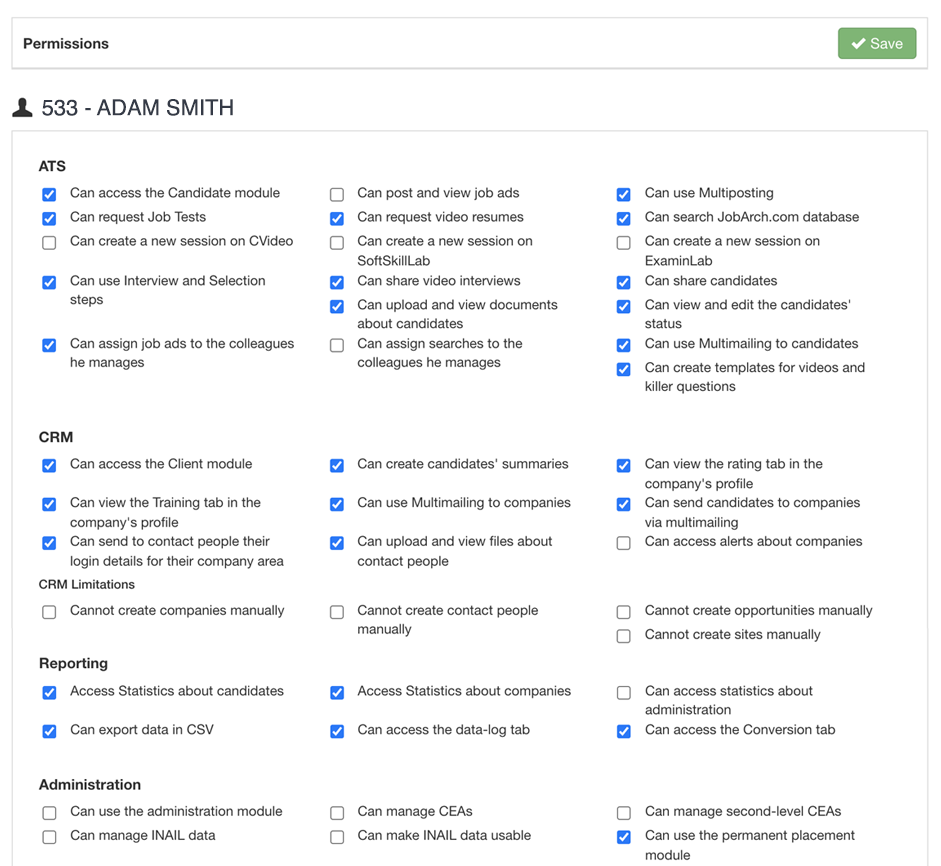Toggle Can send candidates to companies via multimailing

(624, 504)
